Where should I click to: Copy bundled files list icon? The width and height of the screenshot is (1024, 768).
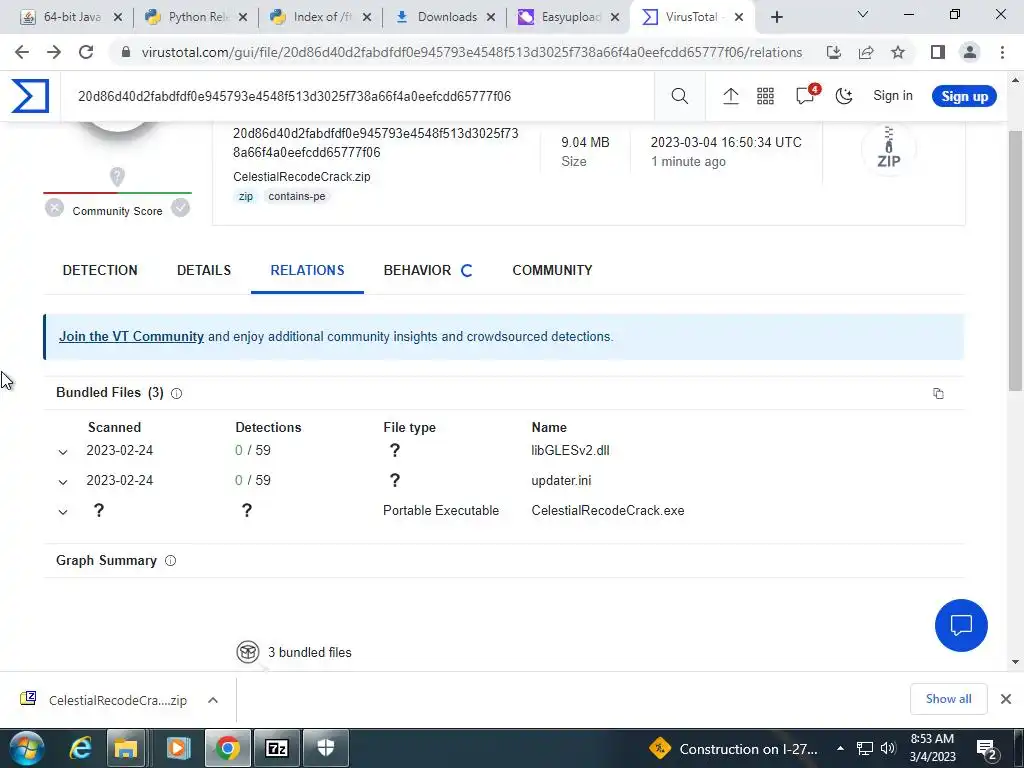click(938, 393)
